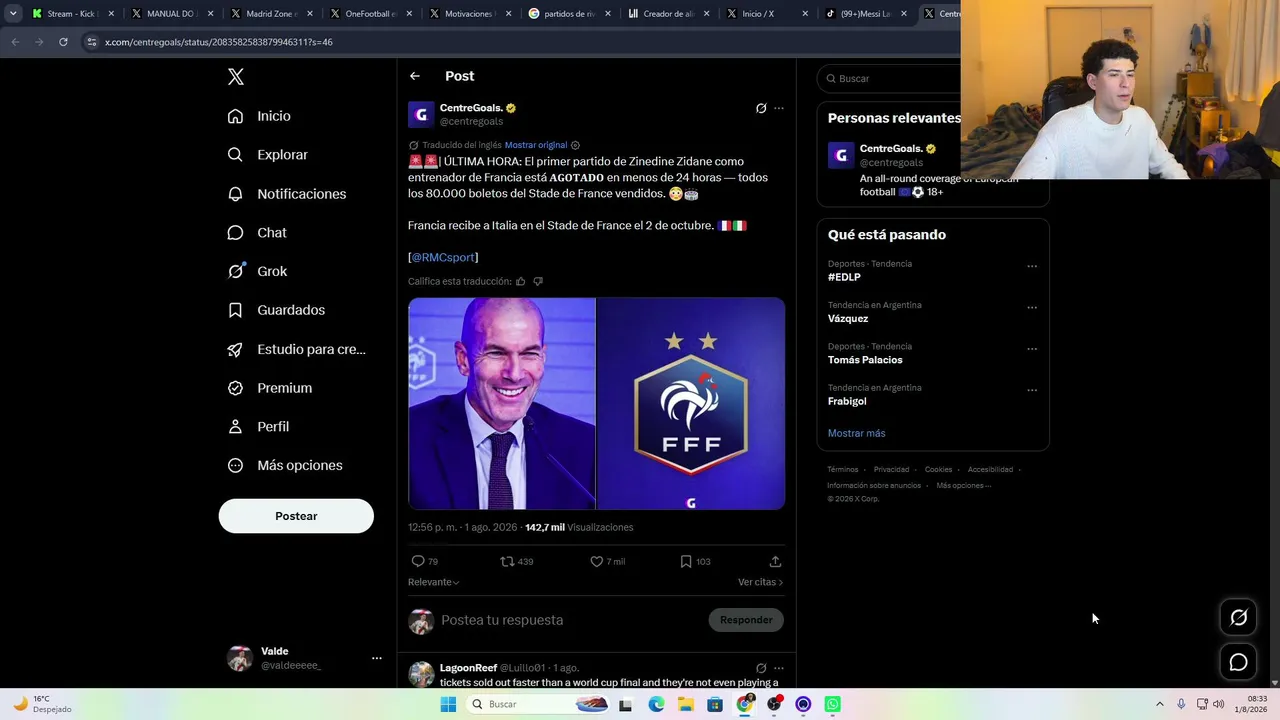1280x720 pixels.
Task: Open the three-dot menu on CentreGoals post
Action: (x=779, y=108)
